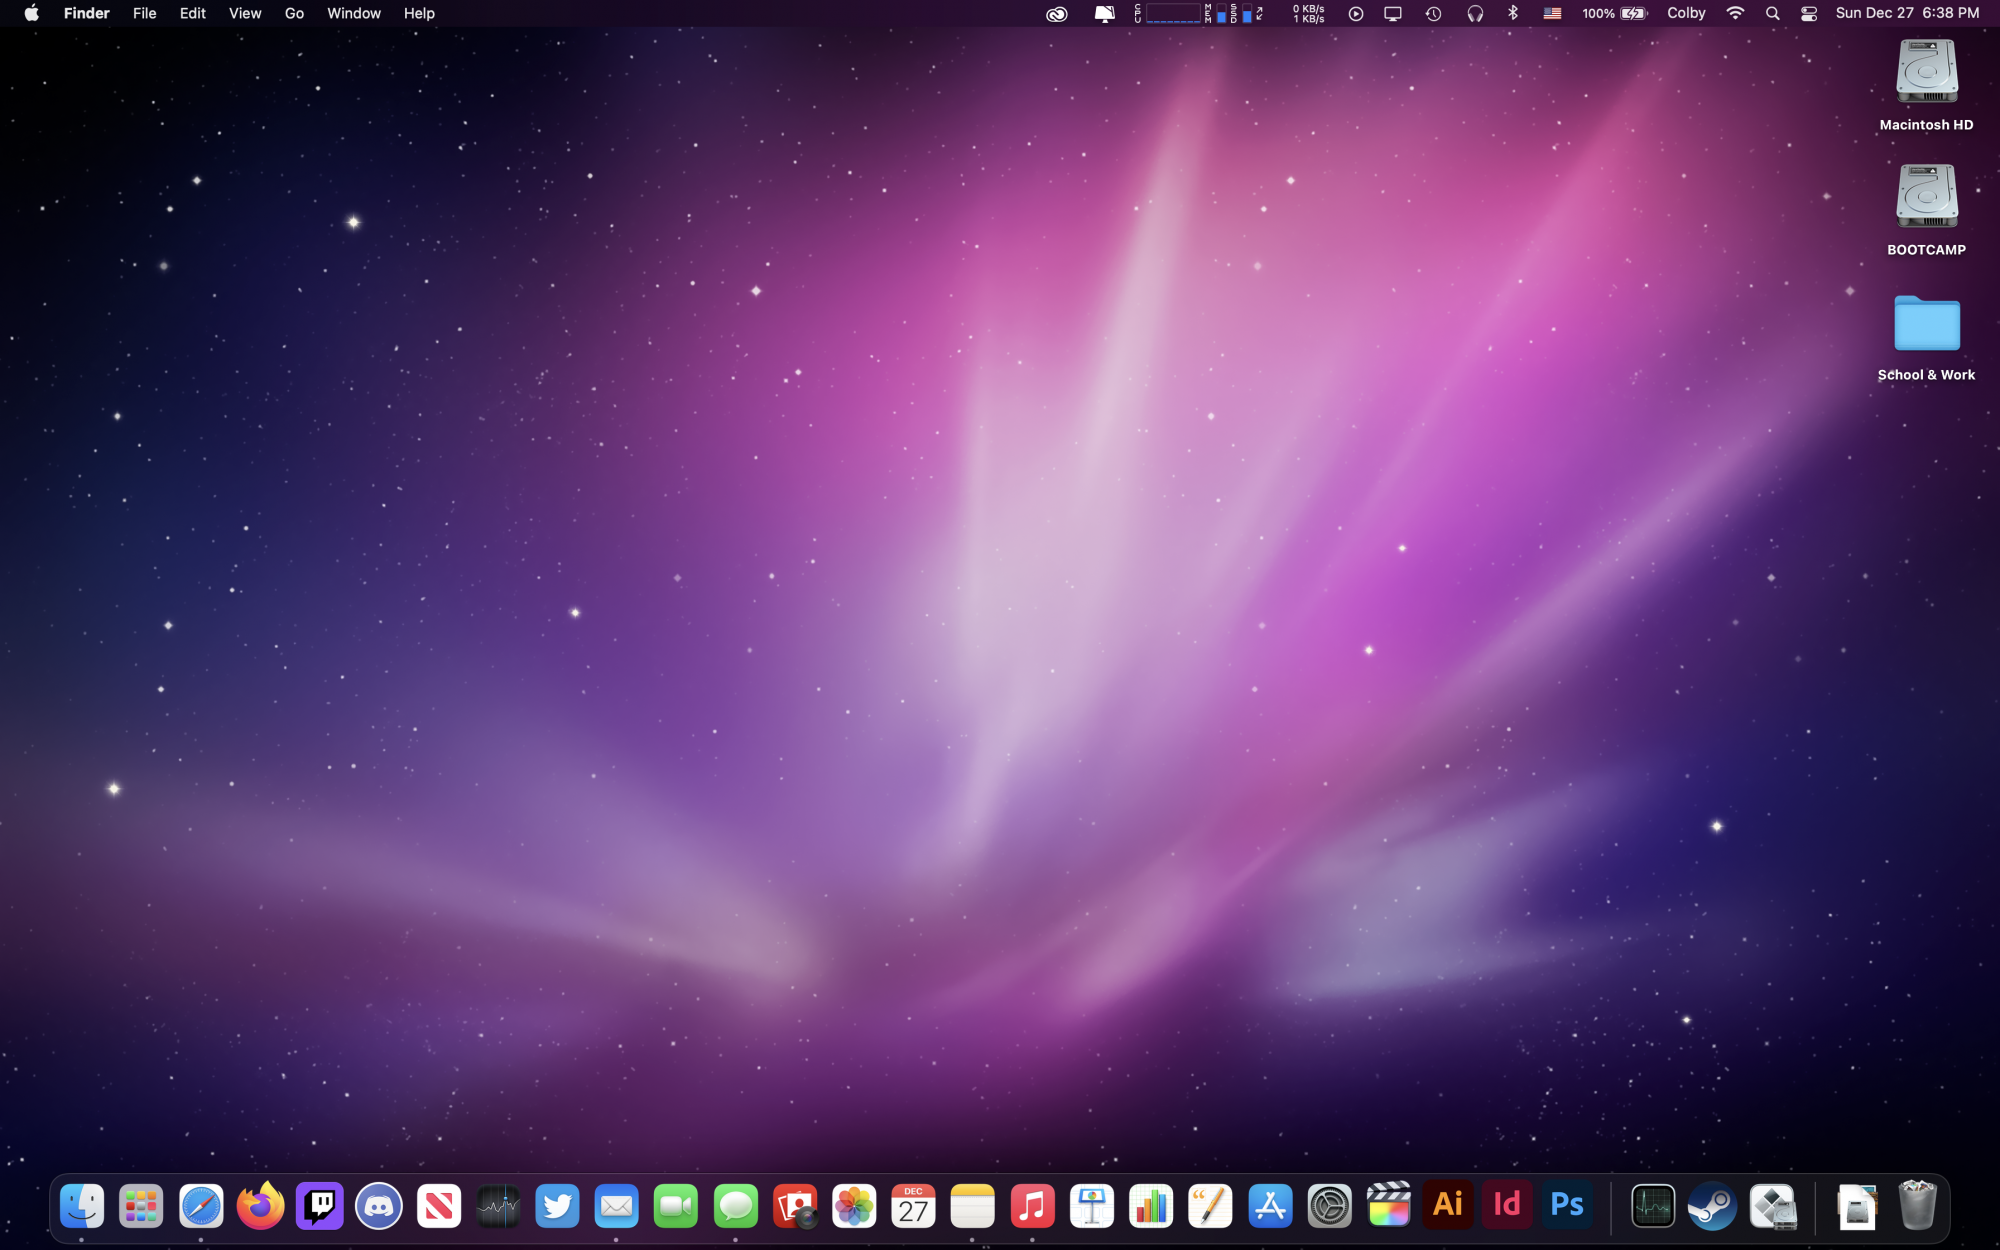Toggle Bluetooth status menu icon

point(1513,13)
